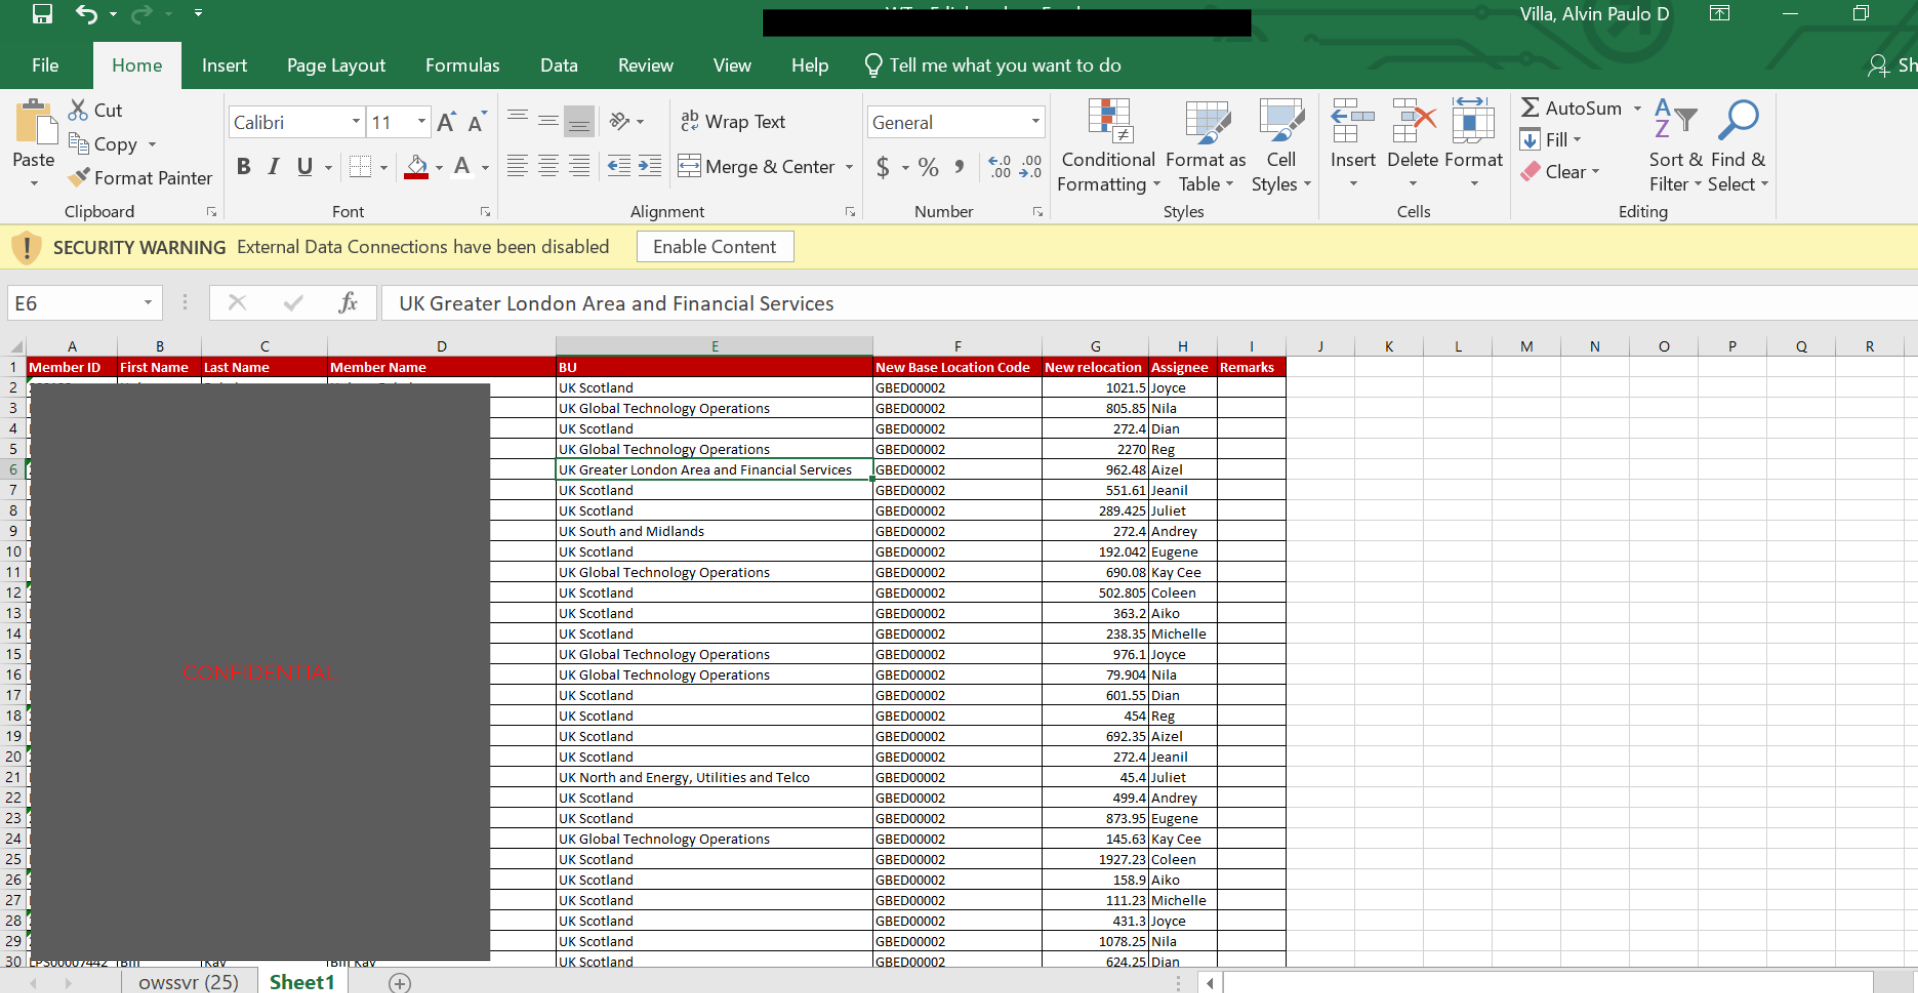This screenshot has width=1918, height=993.
Task: Open the Calibri font name dropdown
Action: point(355,122)
